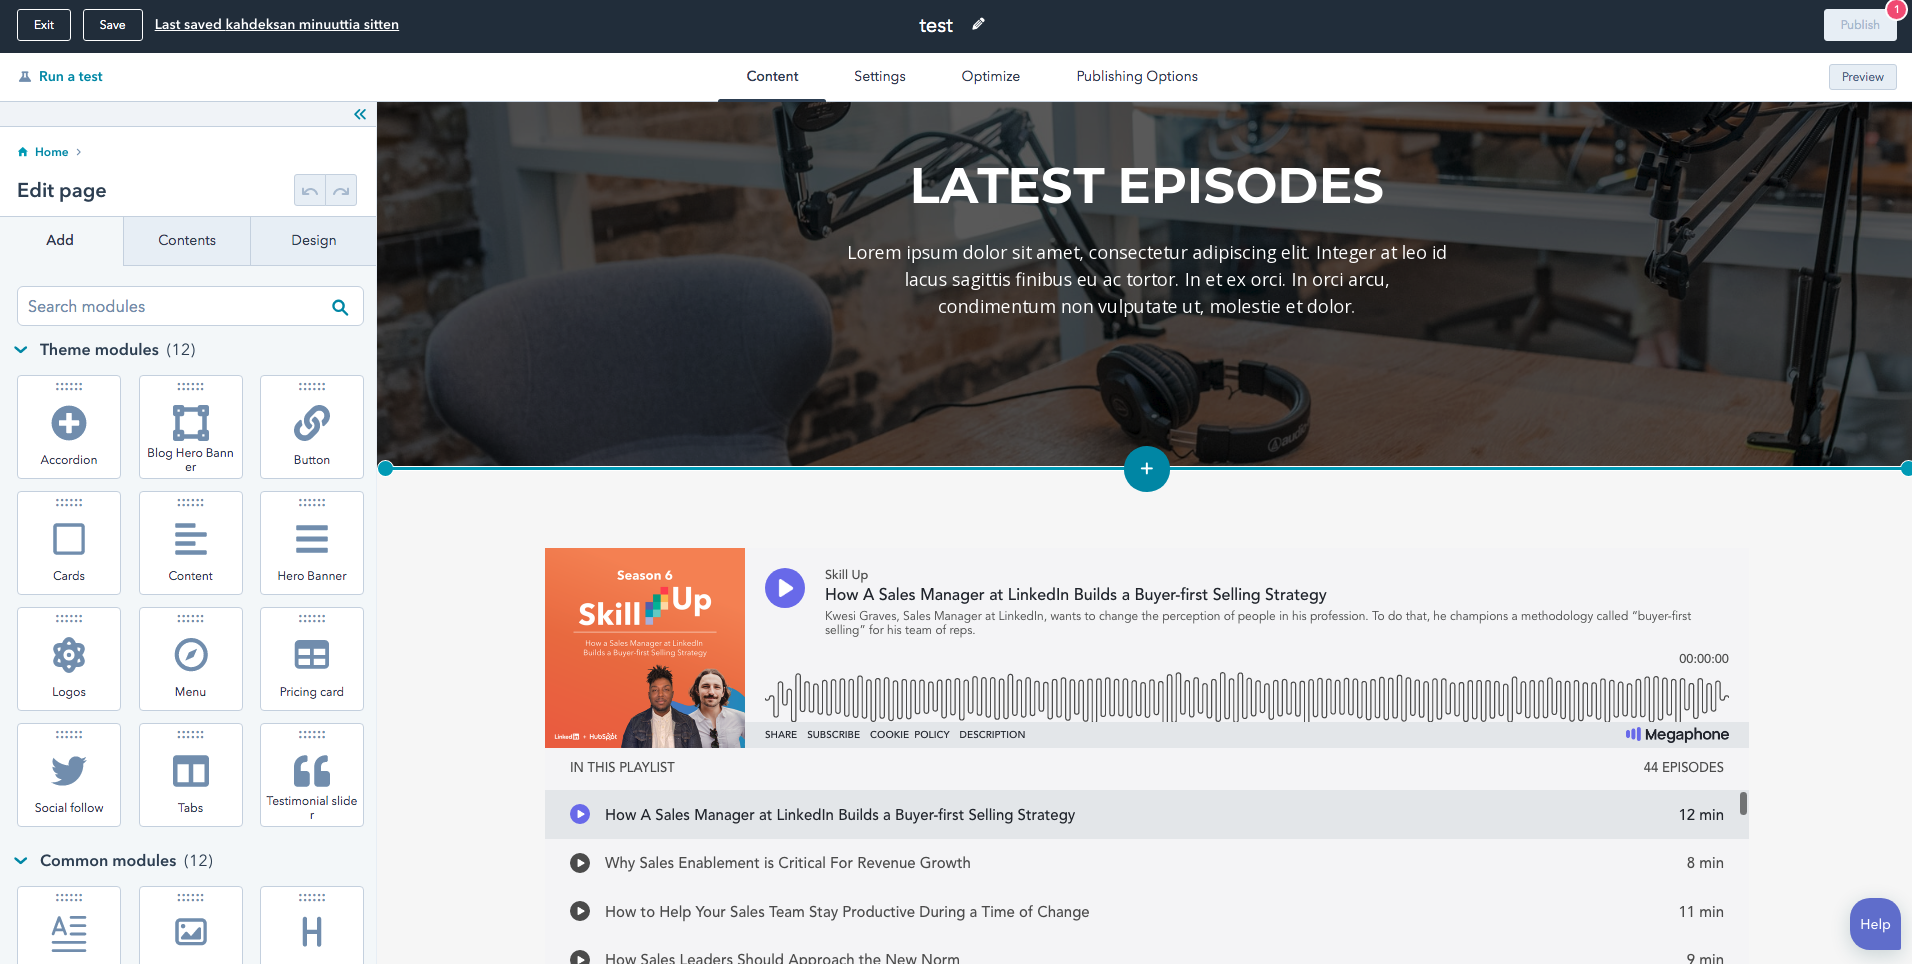Play the Skill Up podcast episode
This screenshot has width=1912, height=964.
(x=785, y=588)
